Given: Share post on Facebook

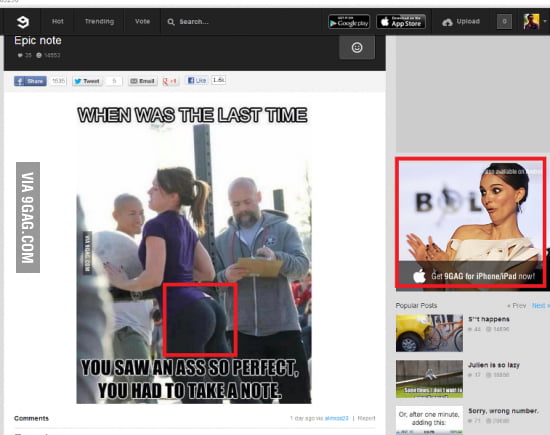Looking at the screenshot, I should (30, 81).
